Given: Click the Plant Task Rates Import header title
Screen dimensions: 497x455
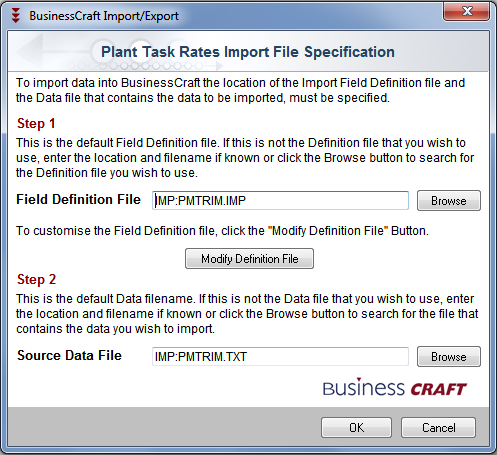Looking at the screenshot, I should tap(248, 52).
